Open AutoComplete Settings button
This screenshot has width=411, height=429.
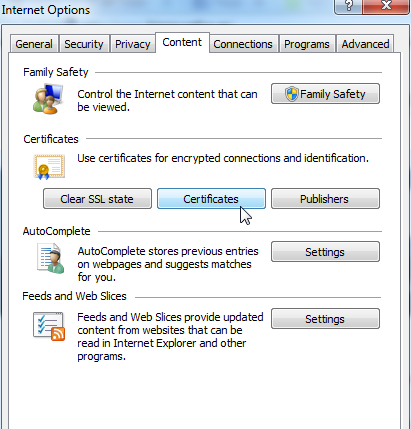325,252
